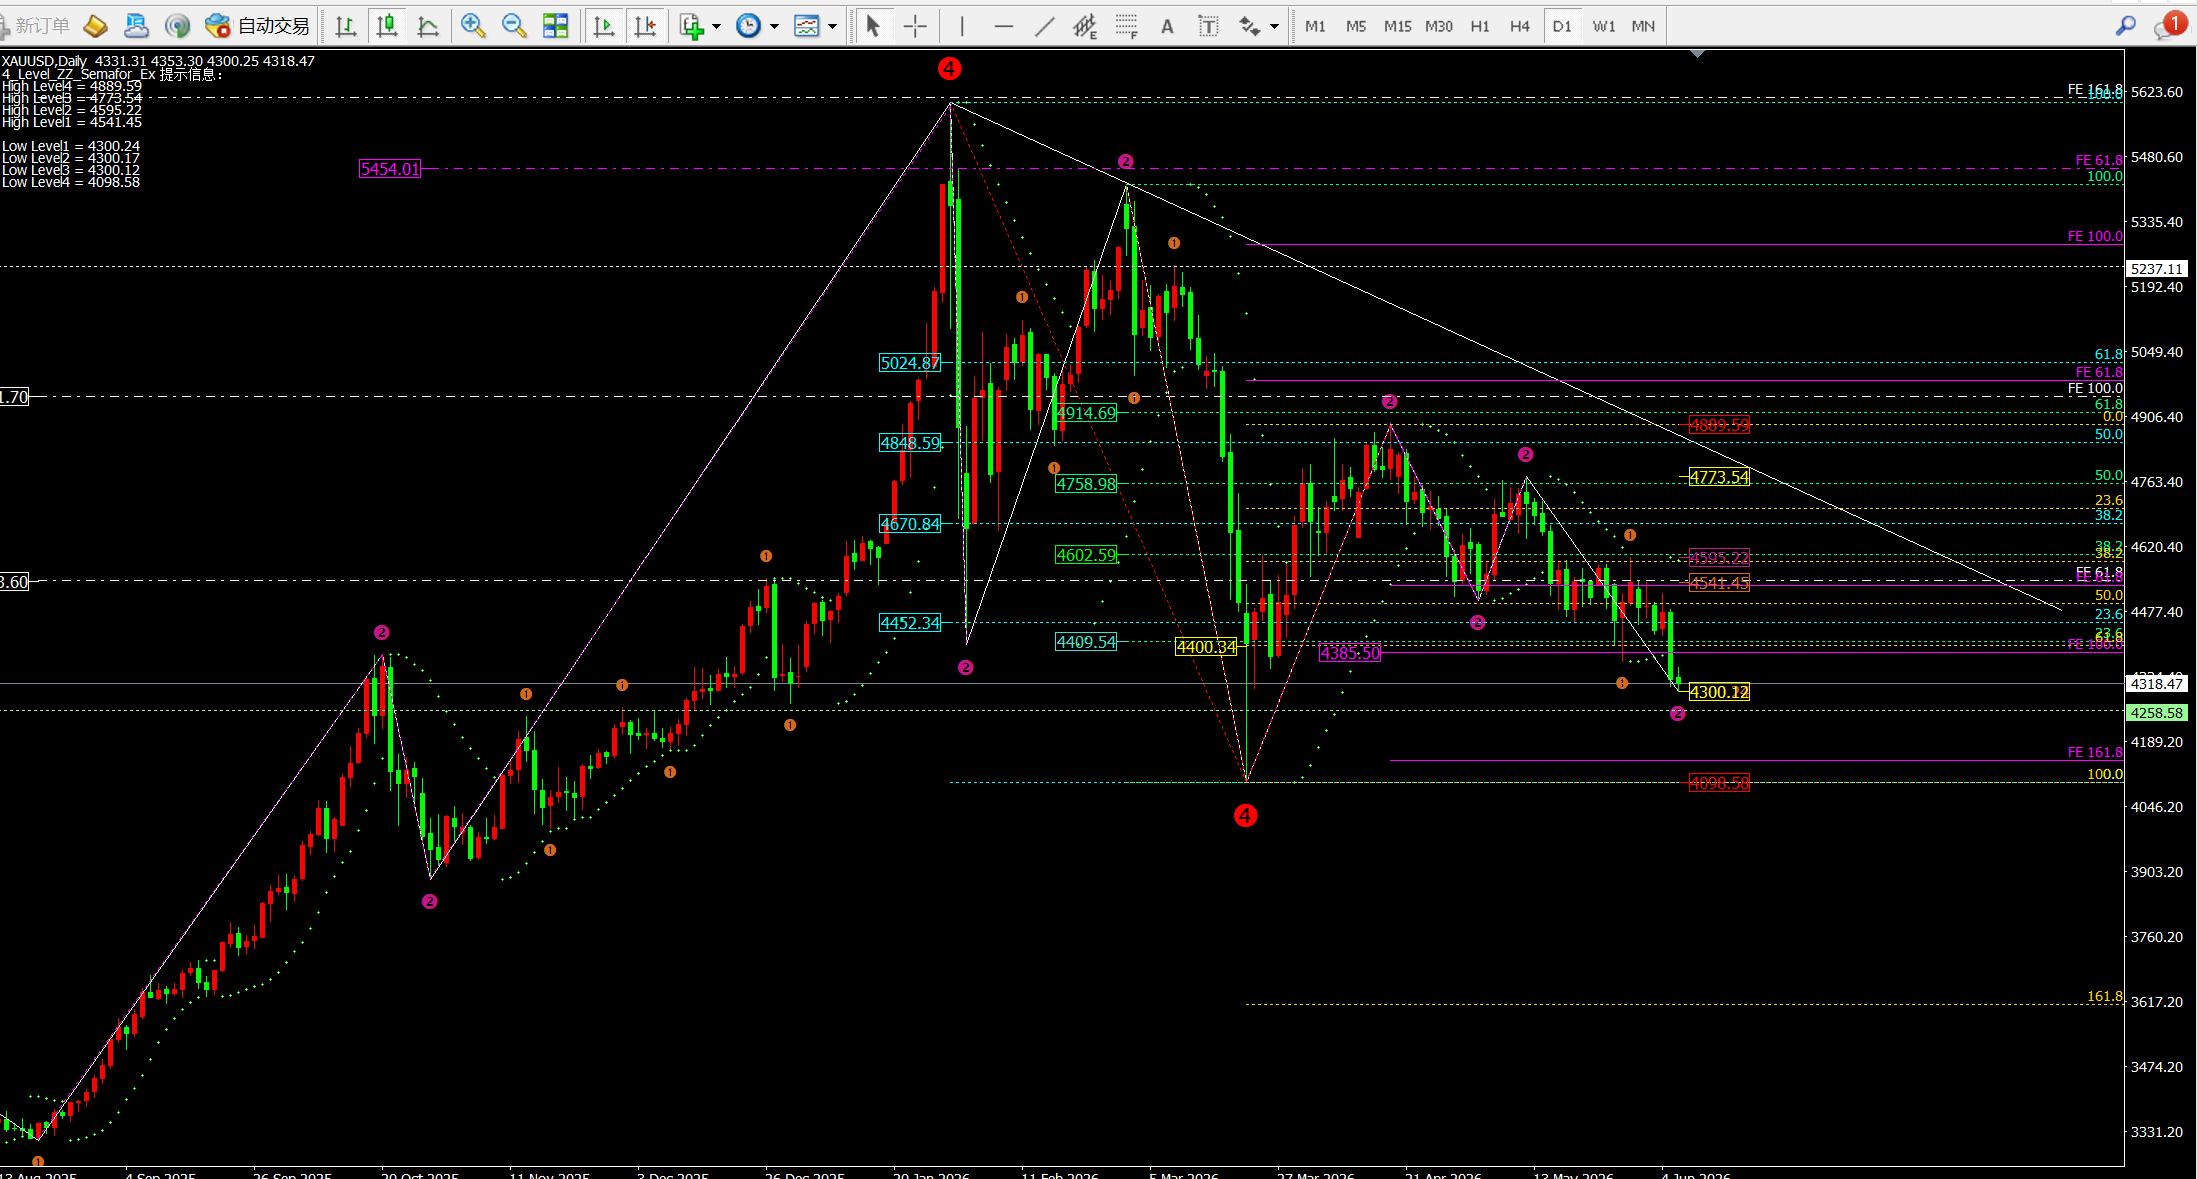Image resolution: width=2197 pixels, height=1179 pixels.
Task: Click the 5454.01 magenta price label
Action: pos(390,169)
